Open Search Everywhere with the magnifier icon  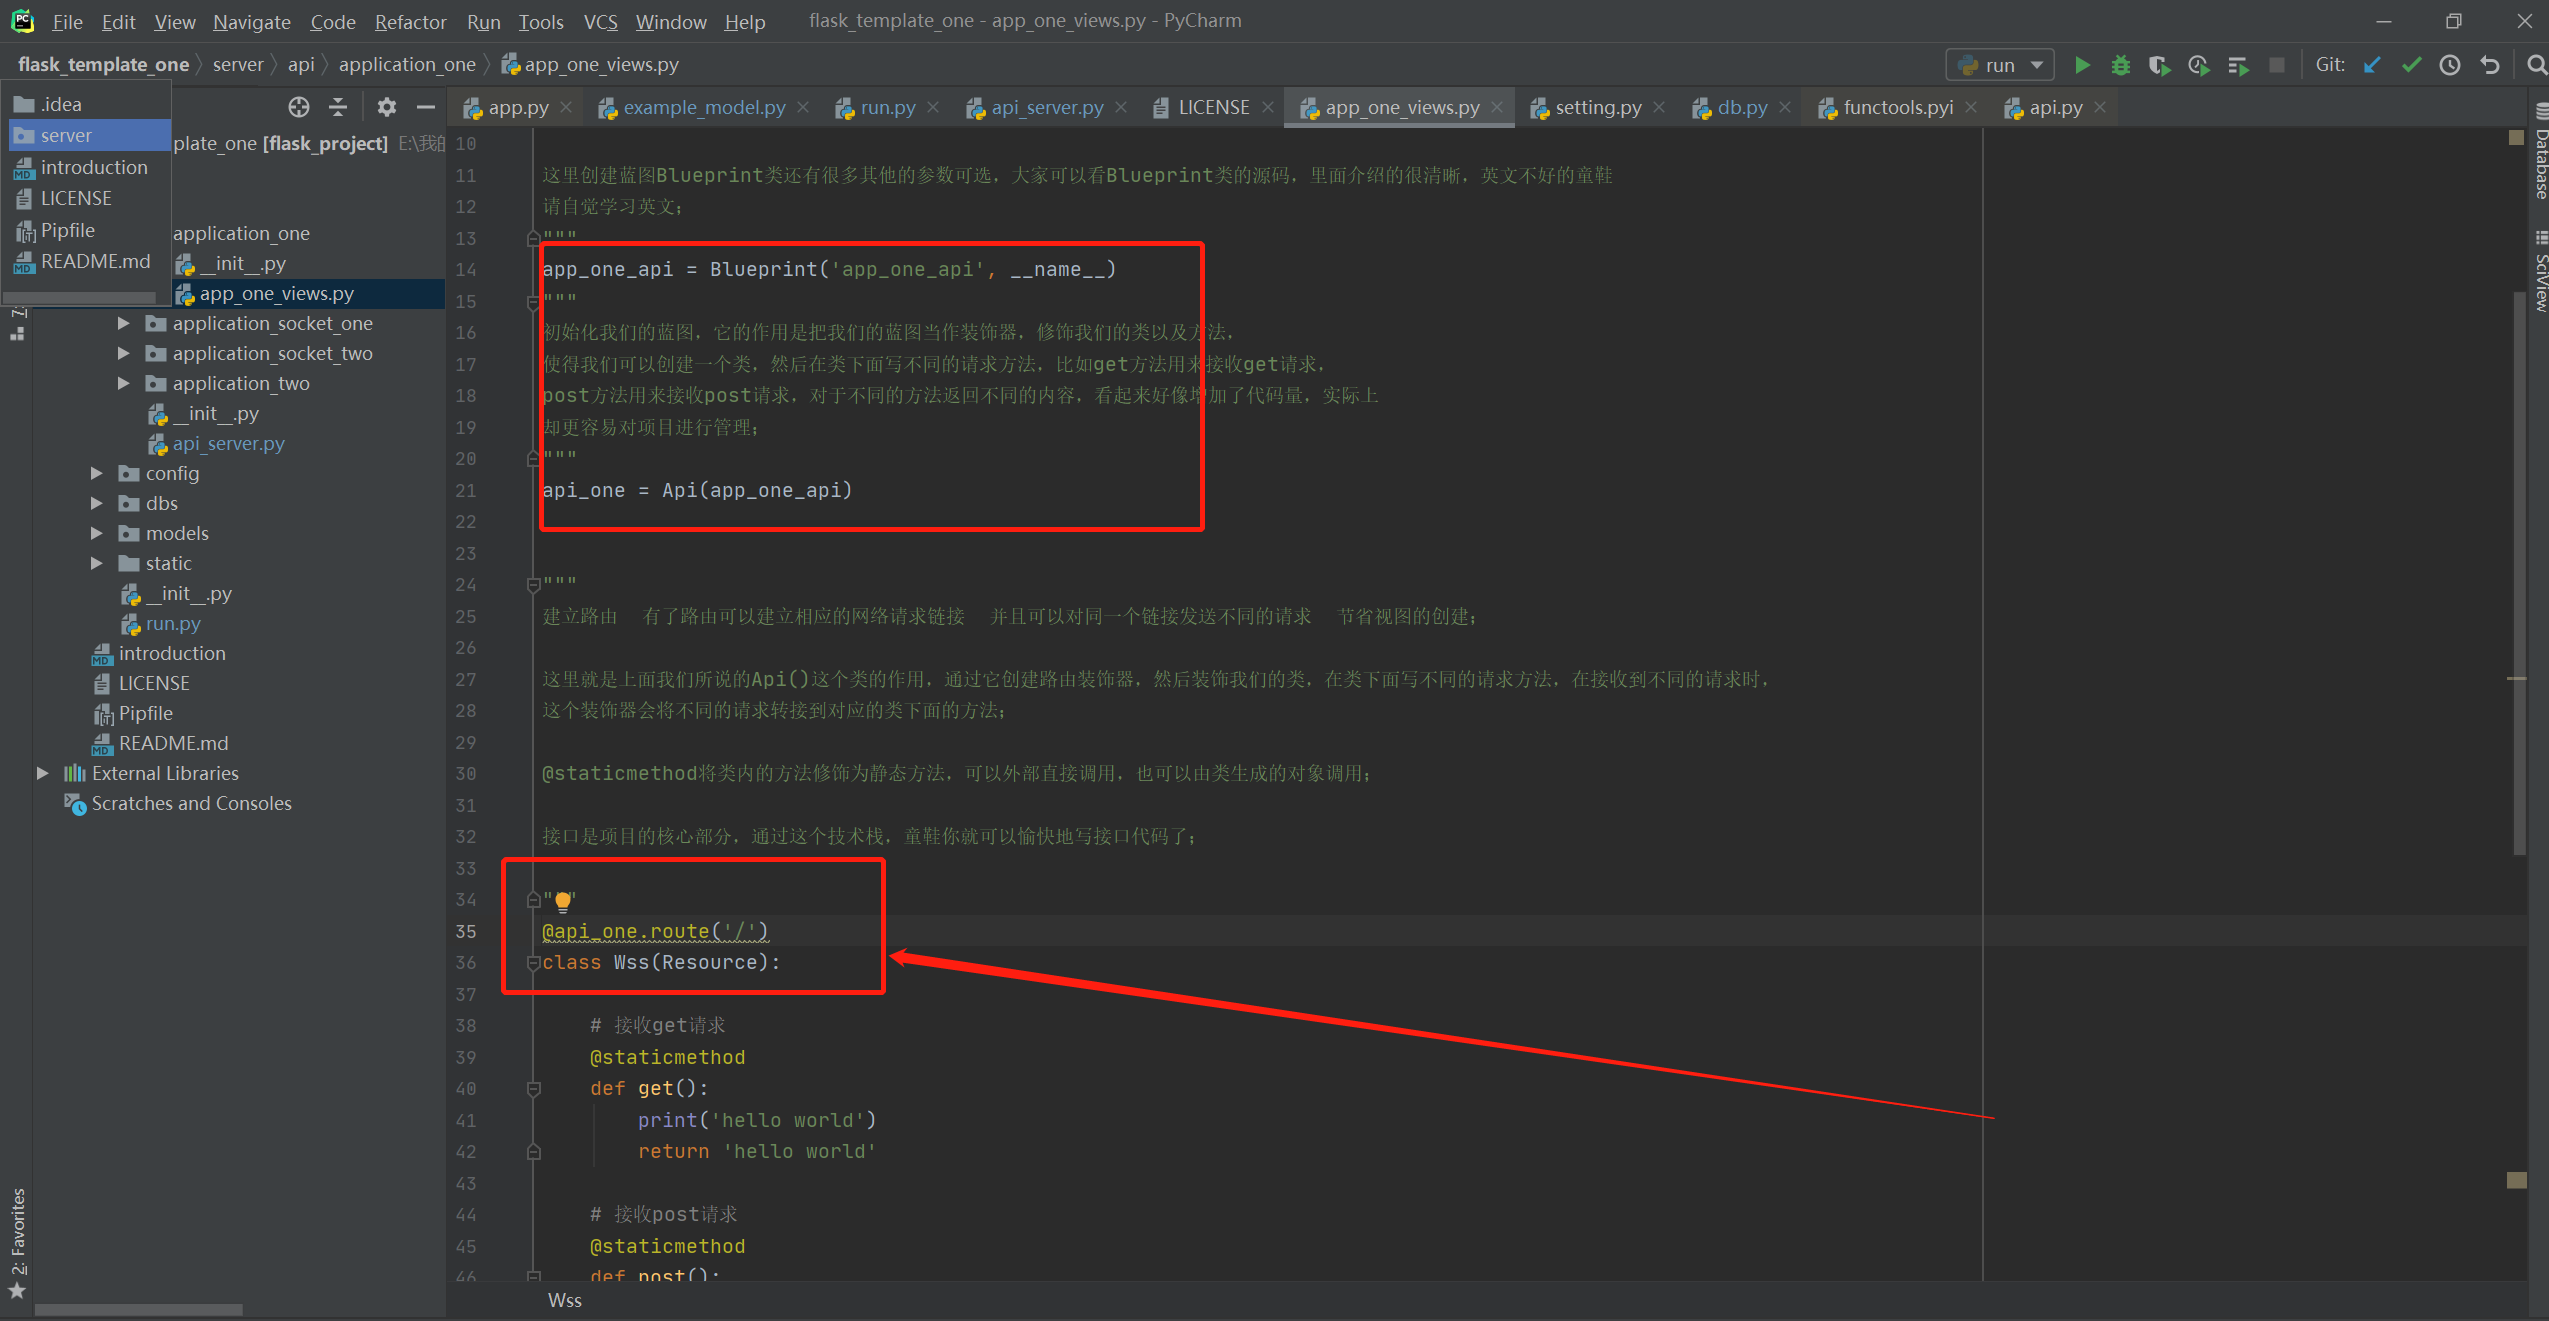point(2538,64)
